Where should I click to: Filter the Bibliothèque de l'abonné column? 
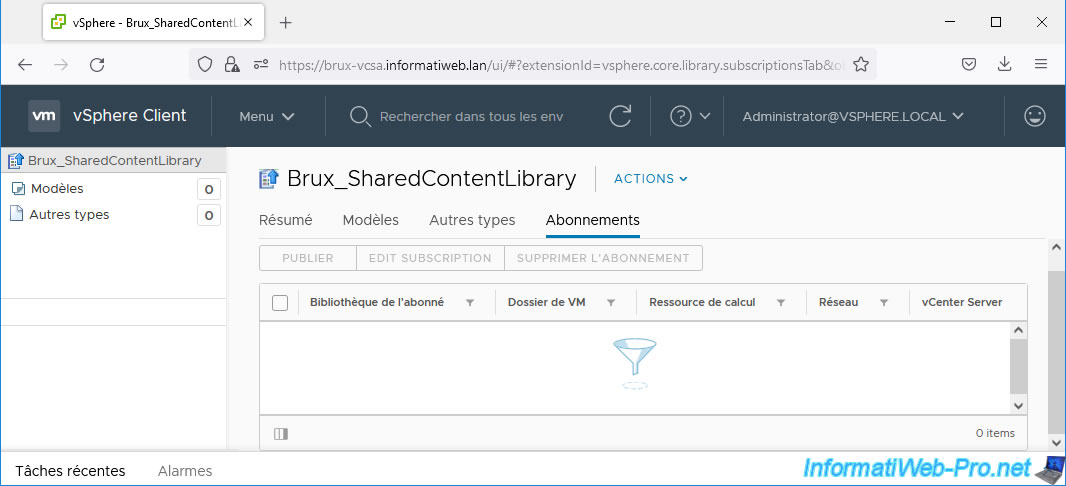(470, 303)
